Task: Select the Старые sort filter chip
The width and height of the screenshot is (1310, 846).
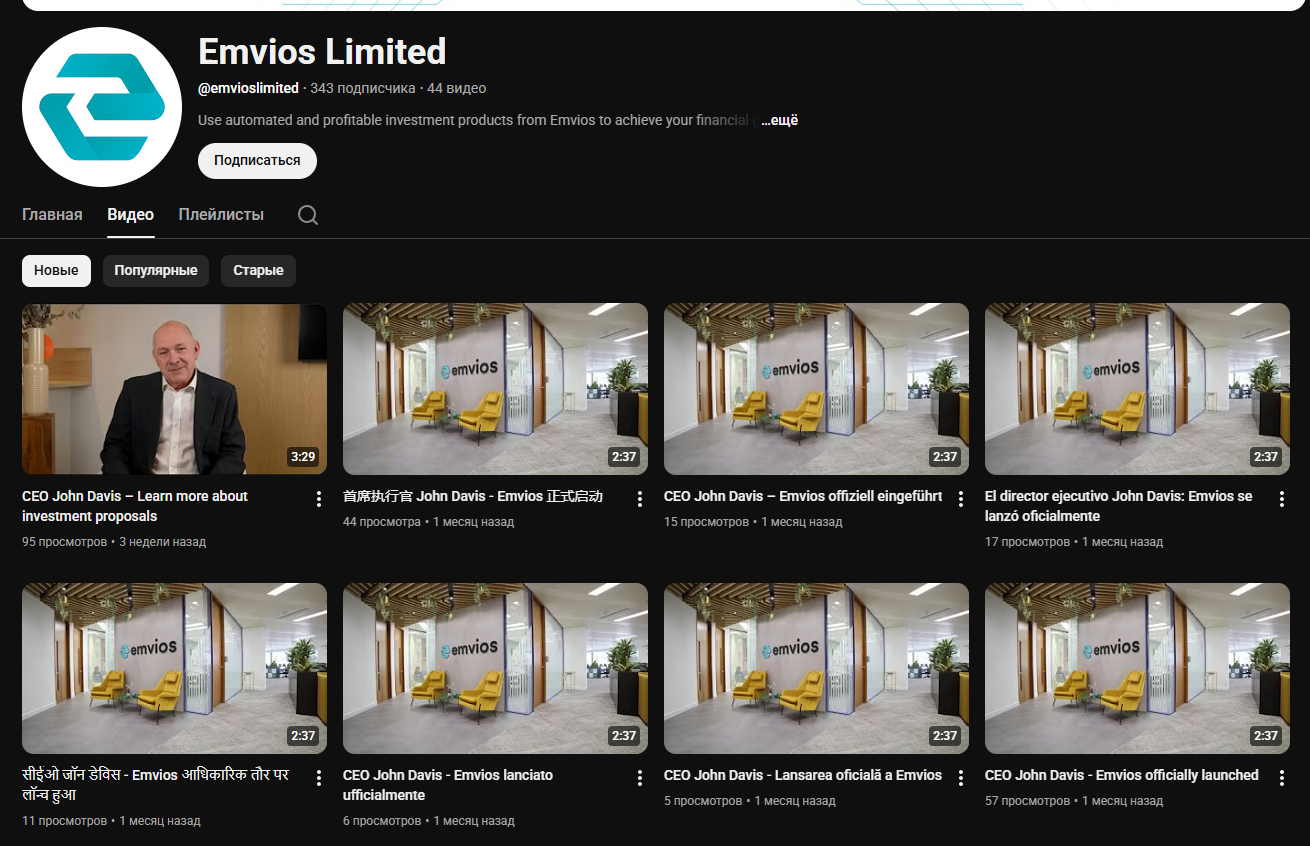Action: point(258,271)
